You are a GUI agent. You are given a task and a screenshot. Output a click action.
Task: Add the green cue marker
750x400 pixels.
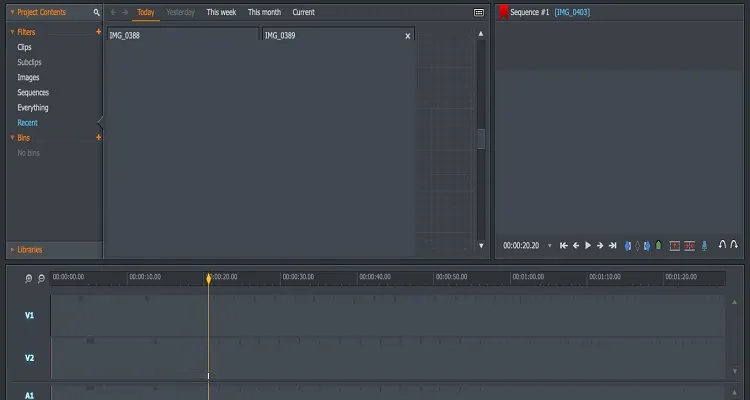(659, 245)
